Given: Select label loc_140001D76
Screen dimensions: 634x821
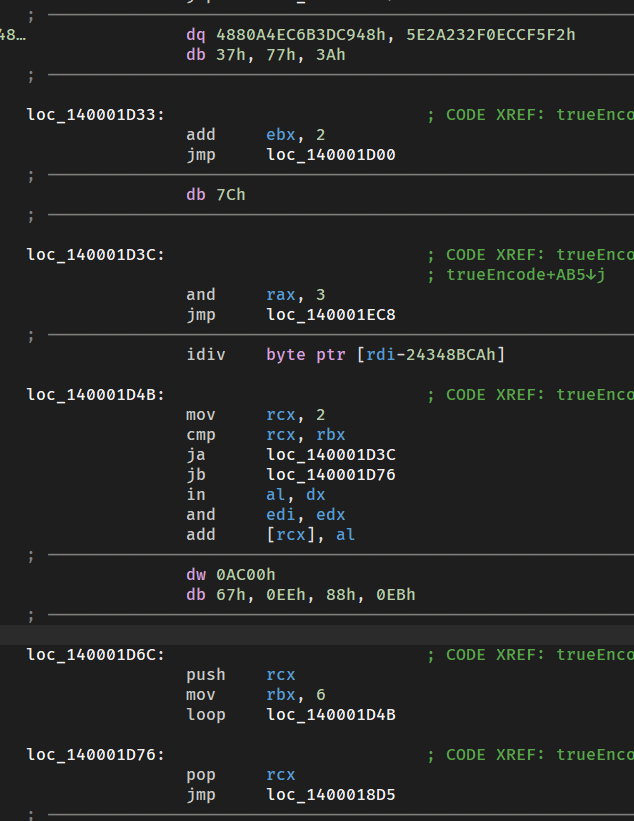Looking at the screenshot, I should pos(96,755).
